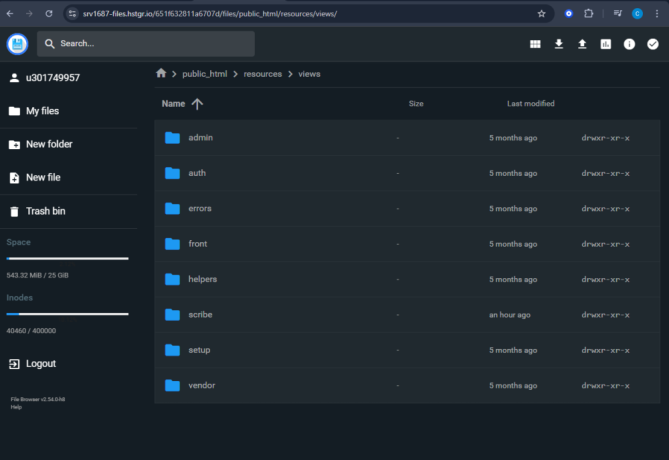Viewport: 669px width, 460px height.
Task: Show info with the info icon
Action: pos(629,44)
